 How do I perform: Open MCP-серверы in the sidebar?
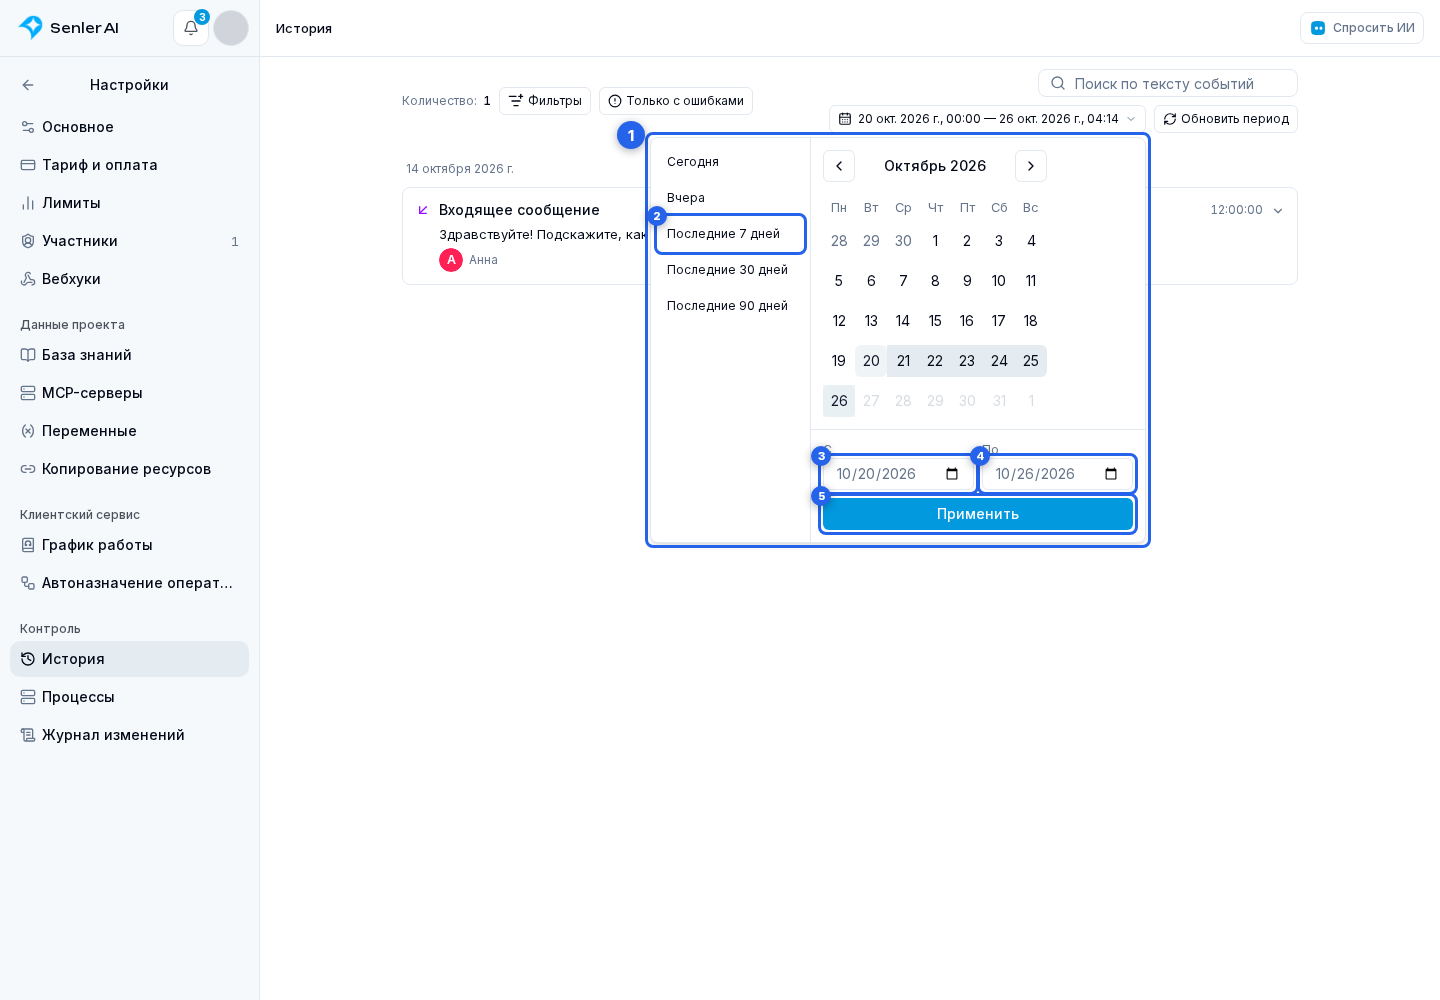pyautogui.click(x=130, y=393)
